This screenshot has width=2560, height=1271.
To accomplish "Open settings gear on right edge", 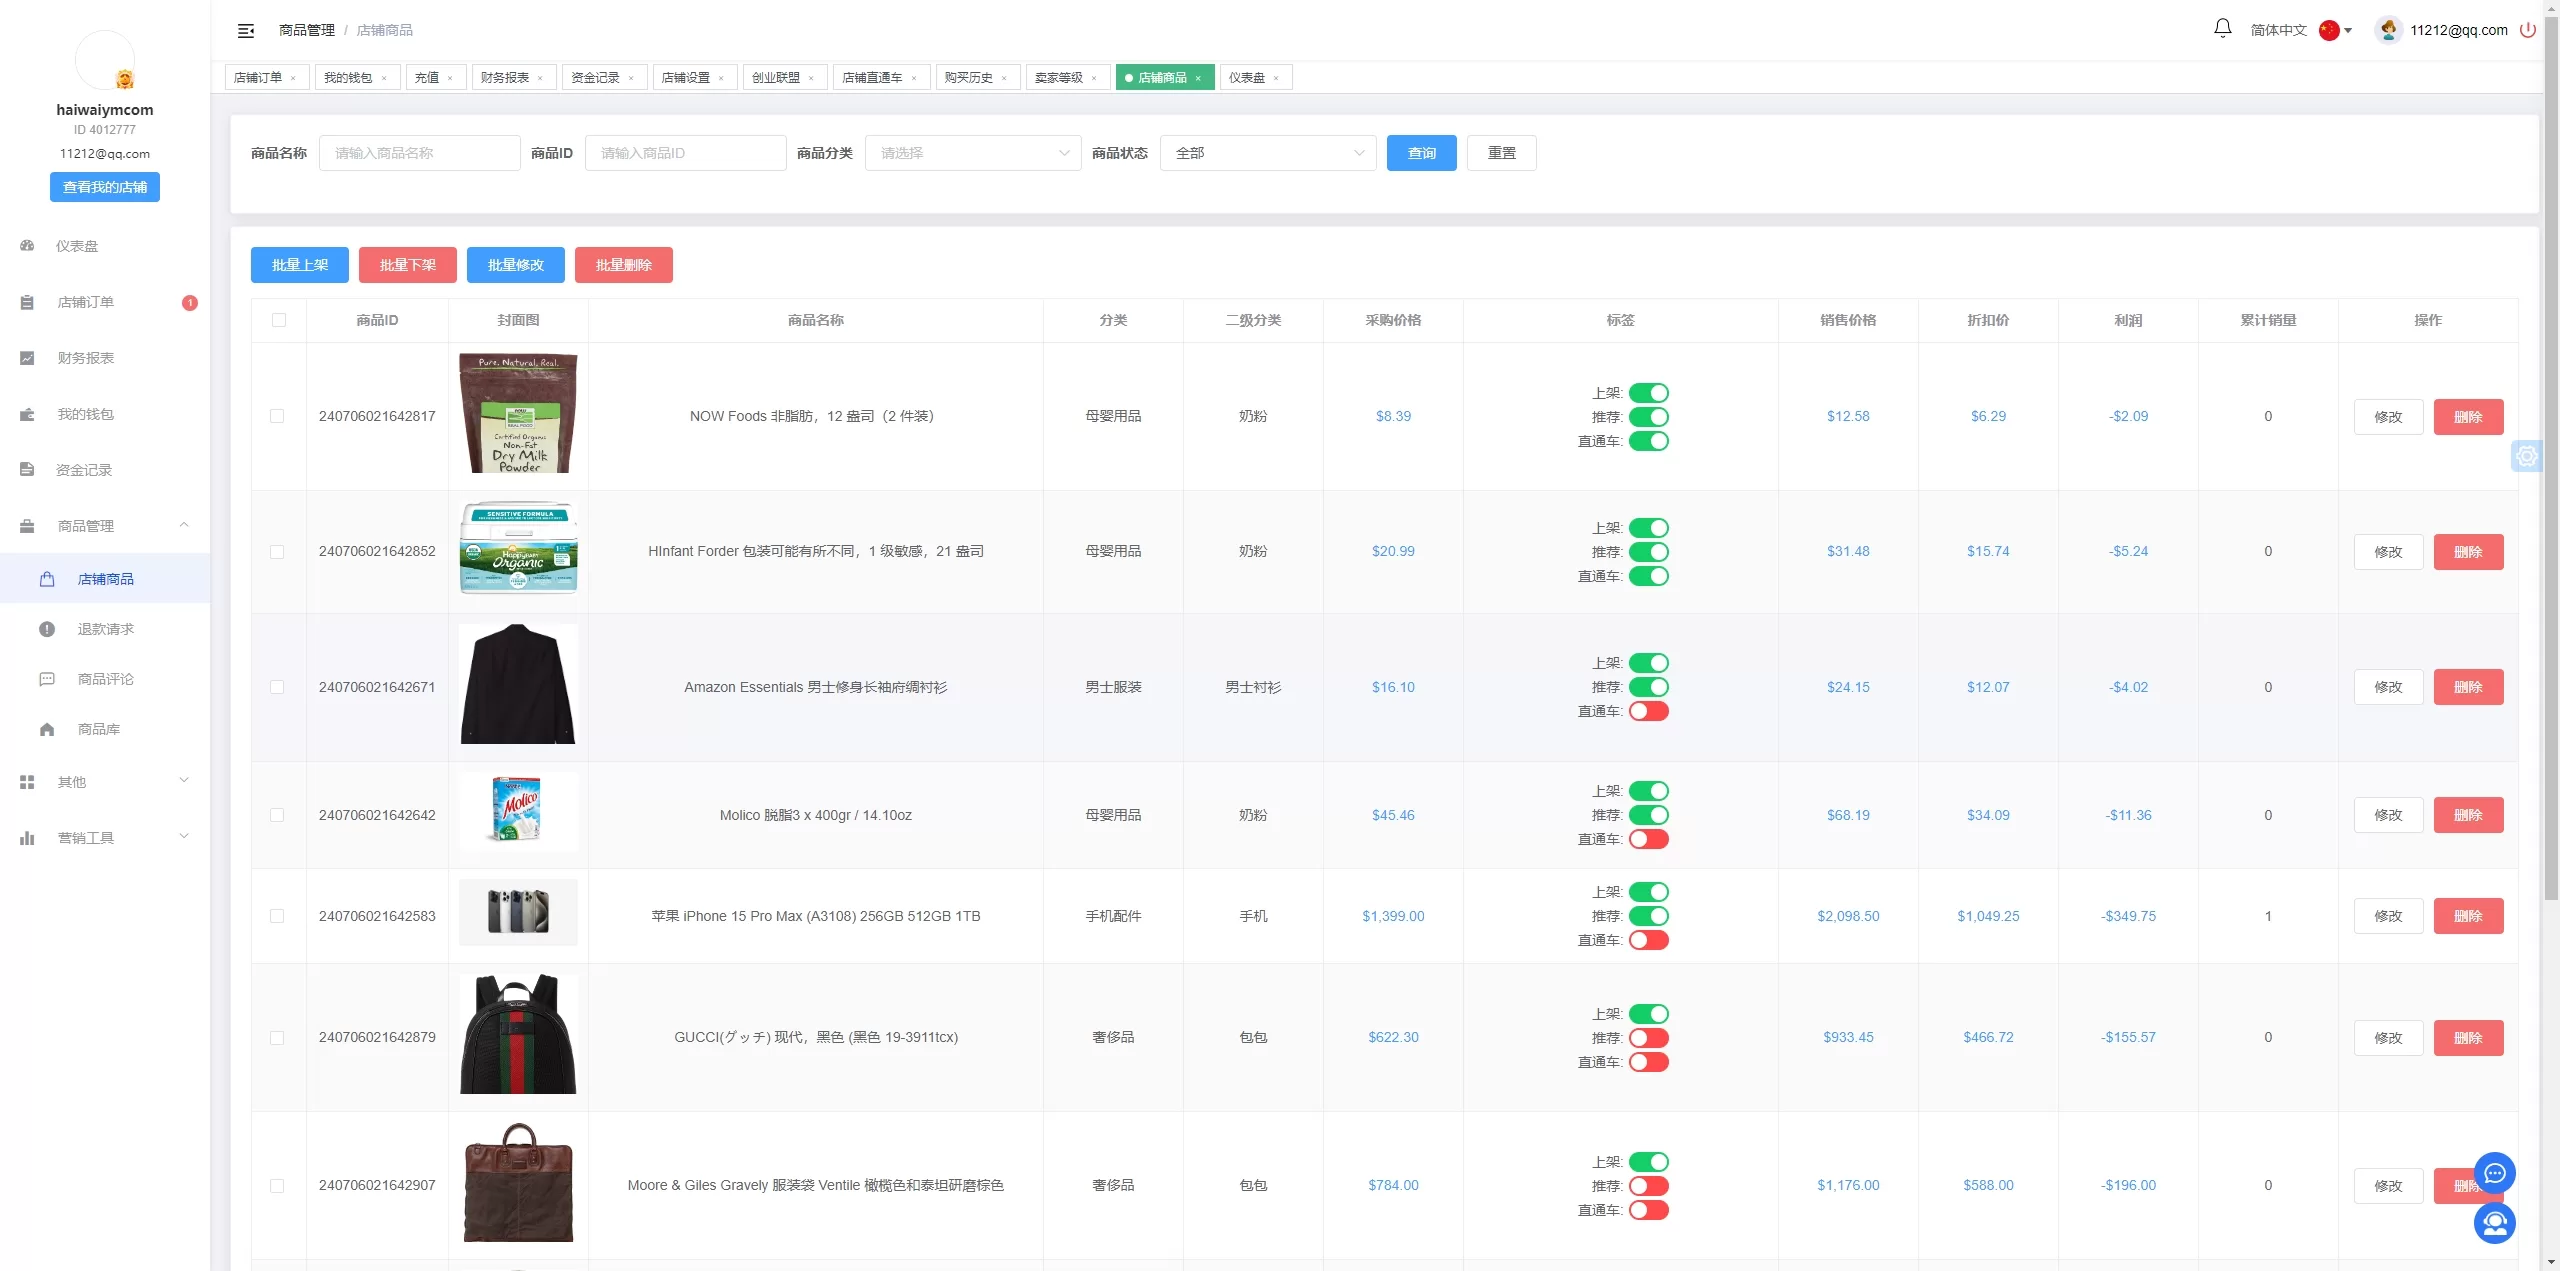I will tap(2527, 456).
